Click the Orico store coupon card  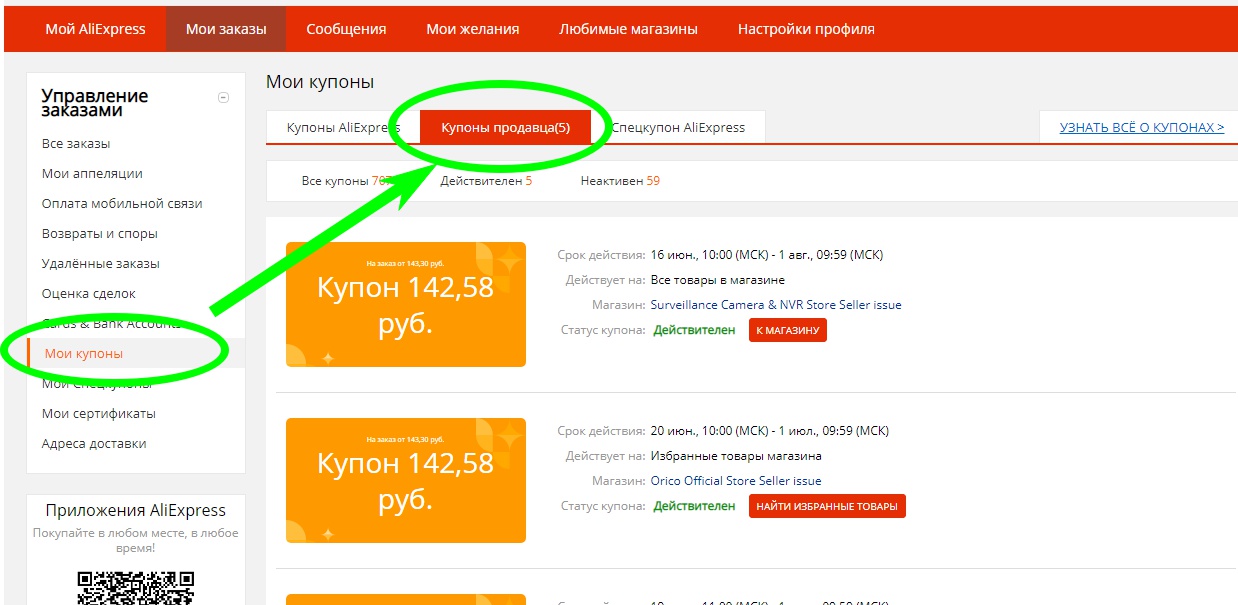tap(406, 480)
